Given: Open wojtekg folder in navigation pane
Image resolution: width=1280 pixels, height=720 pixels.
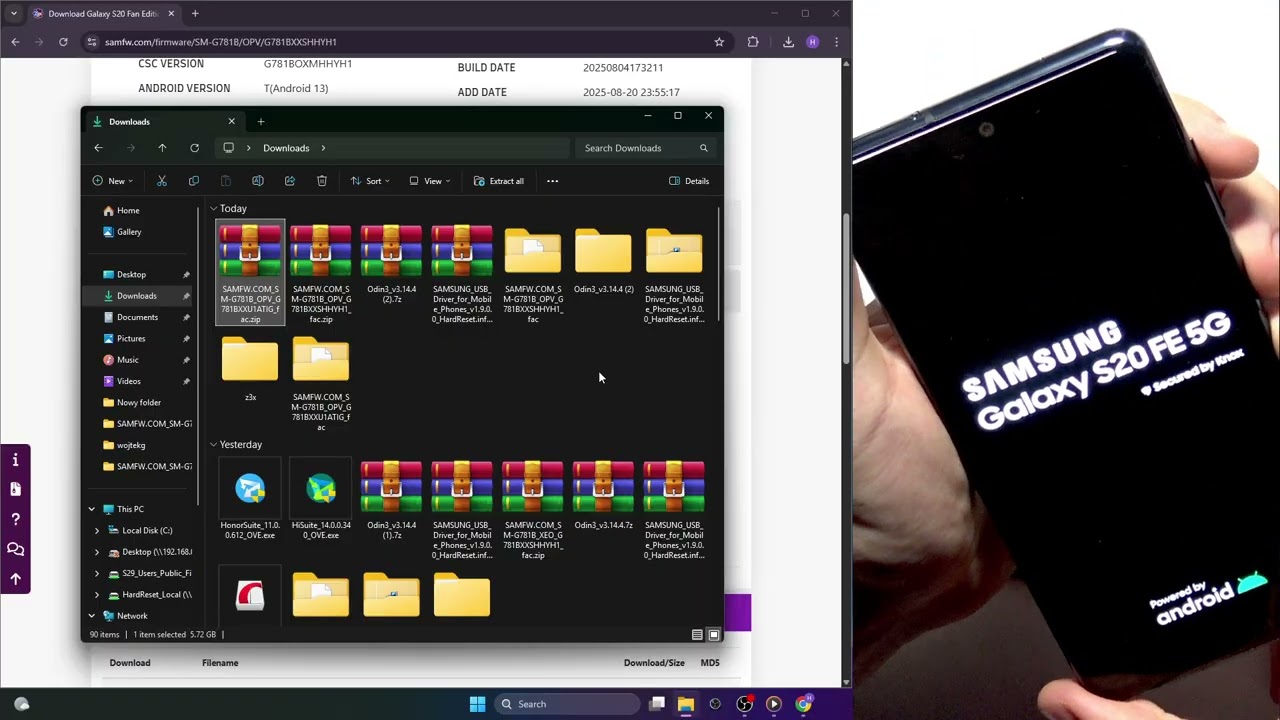Looking at the screenshot, I should pyautogui.click(x=131, y=445).
